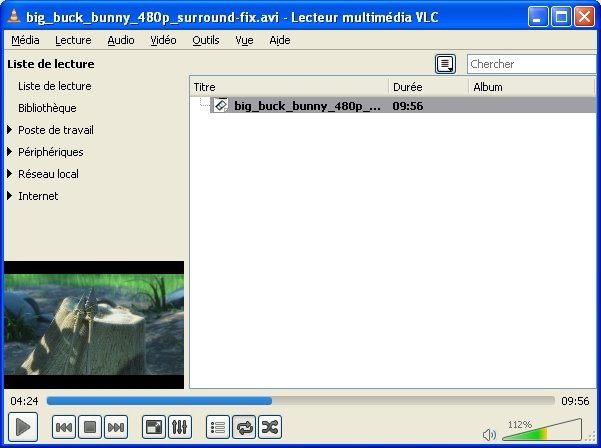Minimize the VLC window
This screenshot has height=448, width=601.
coord(537,17)
